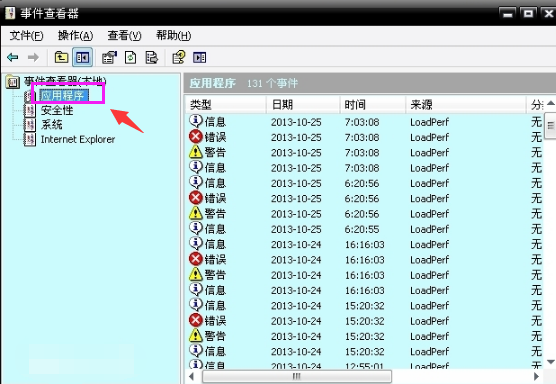556x384 pixels.
Task: Open the Properties toolbar icon
Action: pos(109,57)
